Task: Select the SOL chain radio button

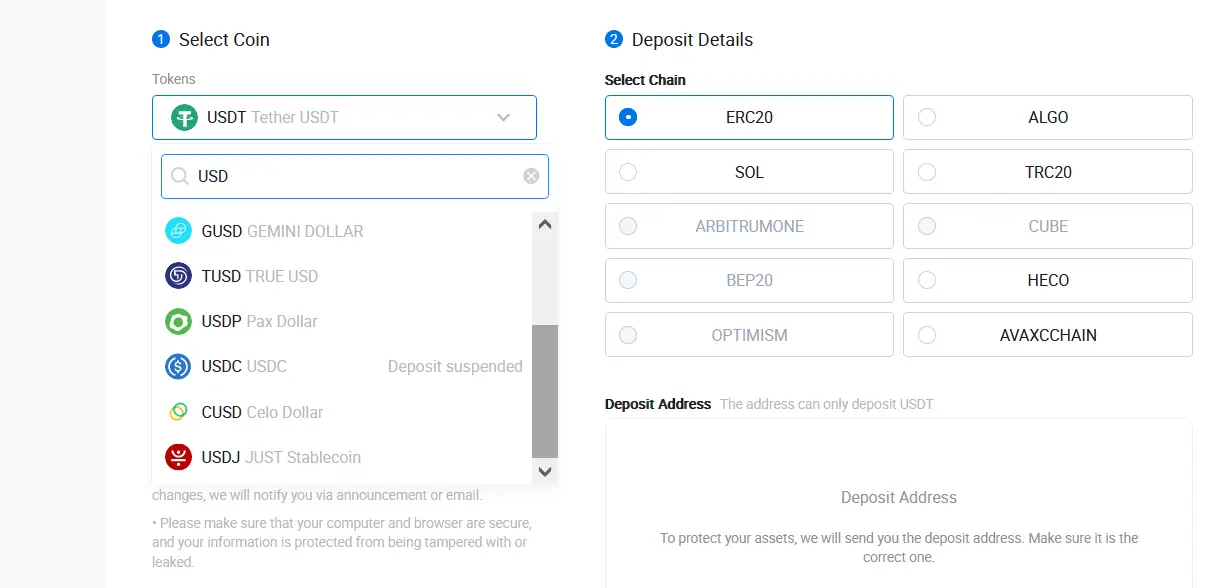Action: (628, 172)
